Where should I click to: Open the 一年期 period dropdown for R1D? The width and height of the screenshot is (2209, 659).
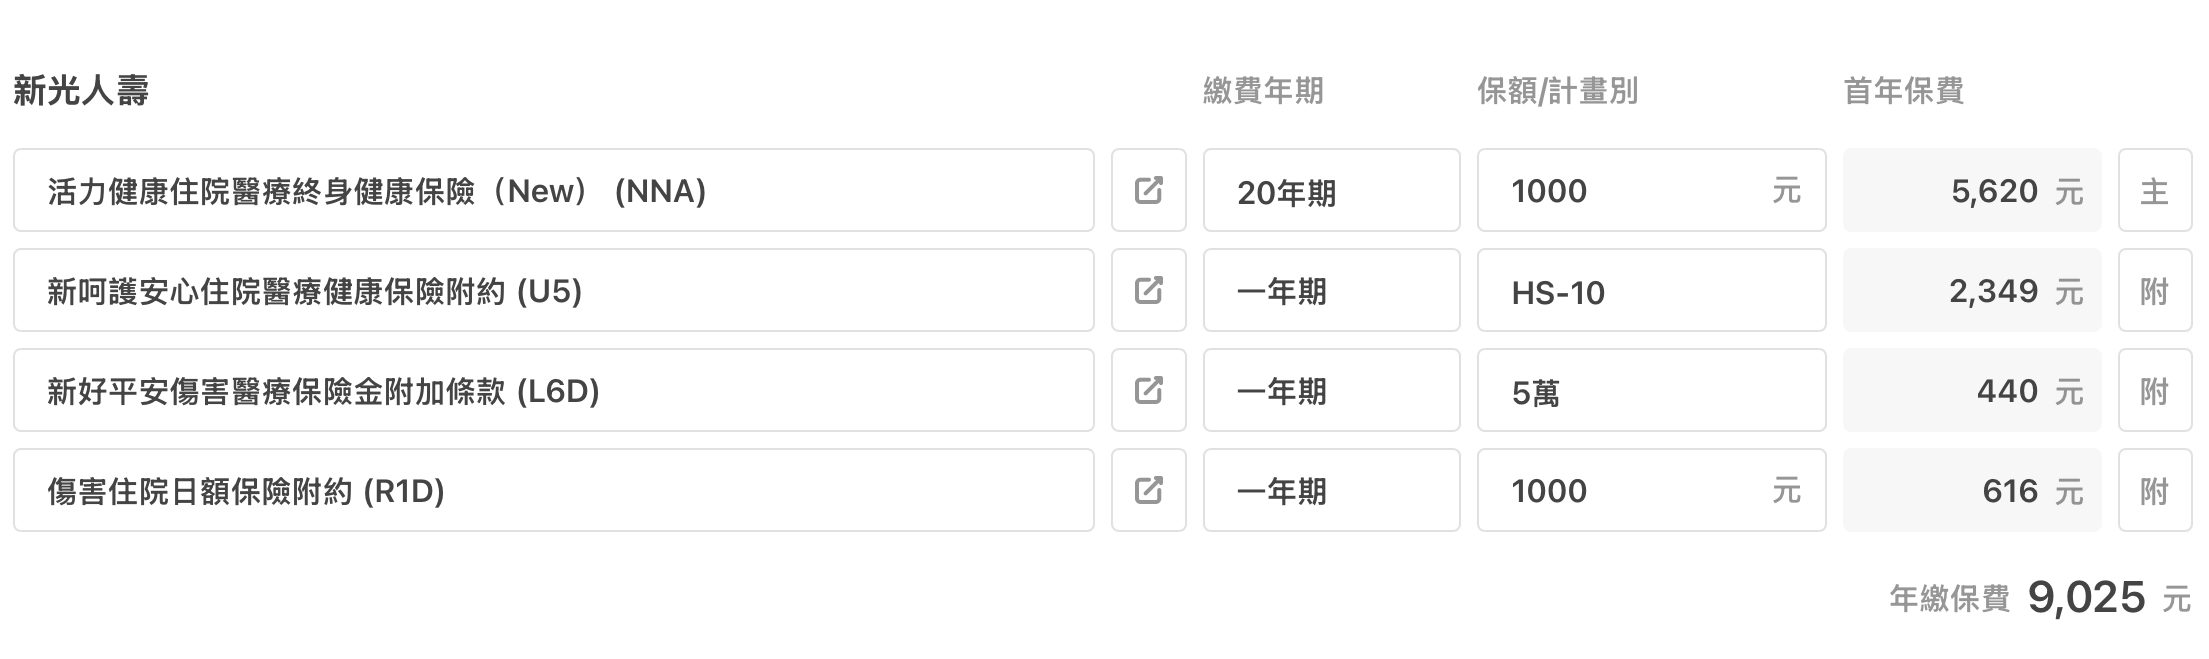click(1331, 490)
